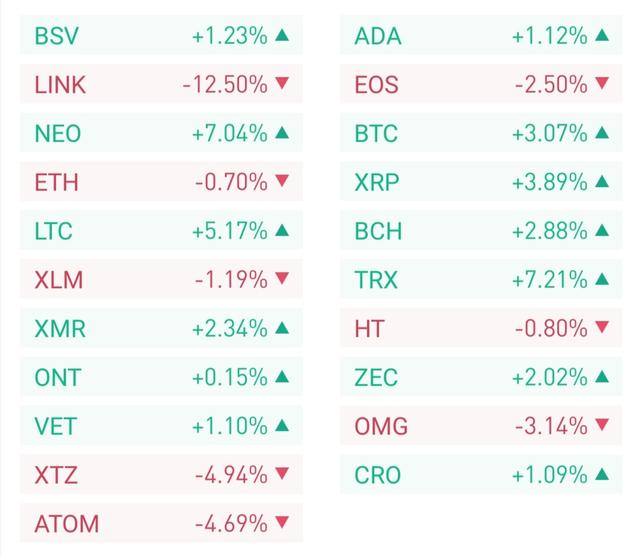The width and height of the screenshot is (640, 557).
Task: Click the green up arrow beside BSV
Action: coord(282,37)
